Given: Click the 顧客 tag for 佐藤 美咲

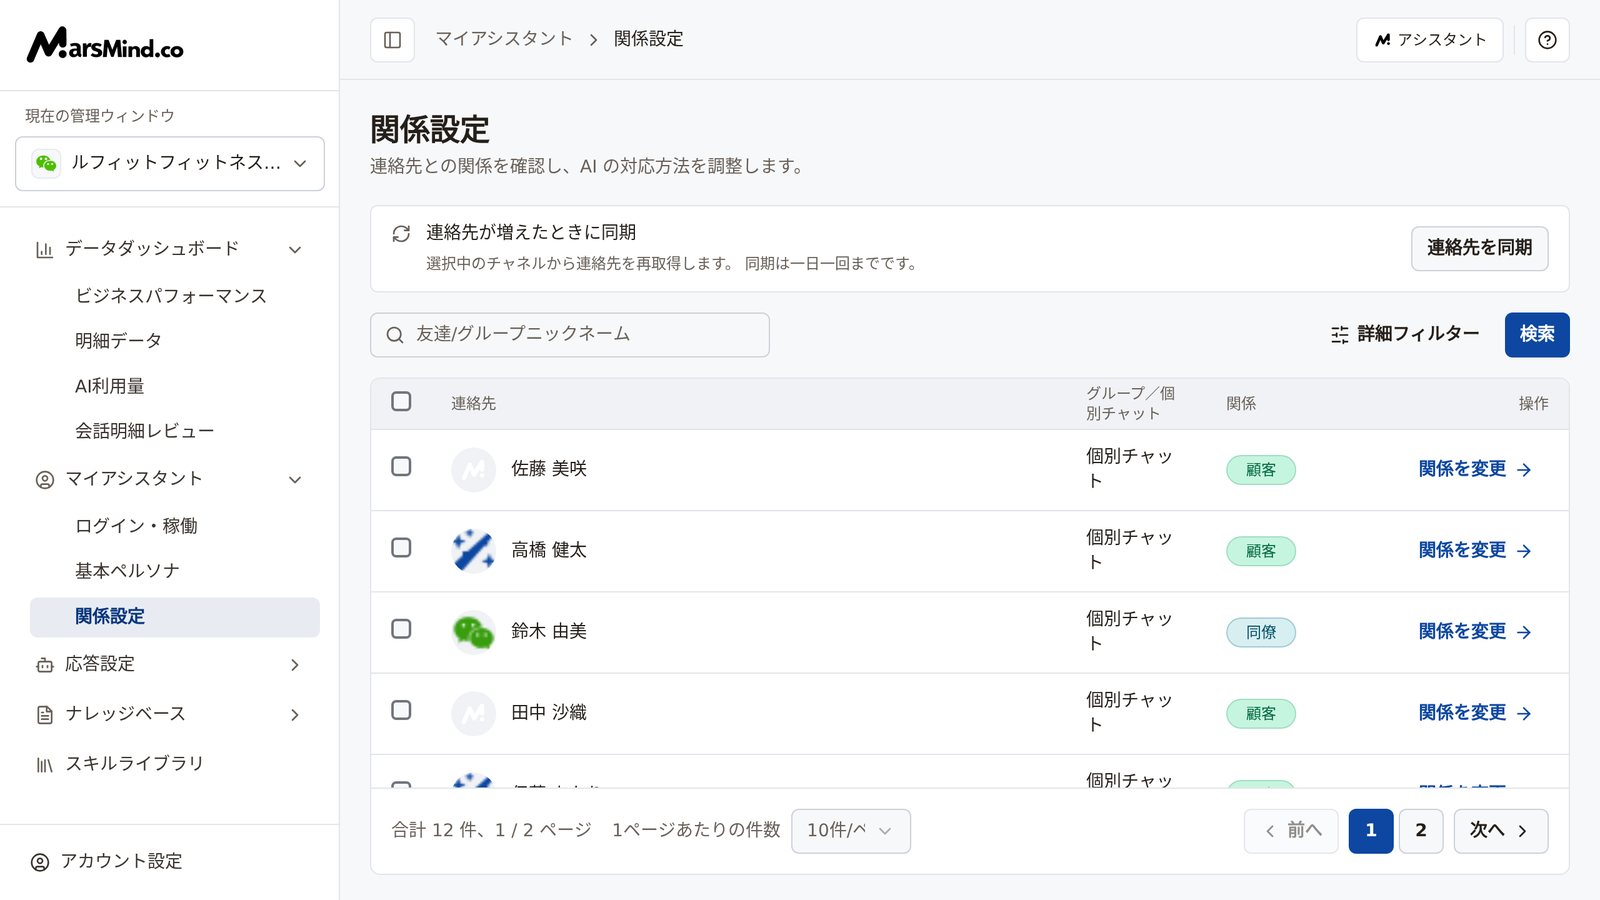Looking at the screenshot, I should pyautogui.click(x=1261, y=470).
